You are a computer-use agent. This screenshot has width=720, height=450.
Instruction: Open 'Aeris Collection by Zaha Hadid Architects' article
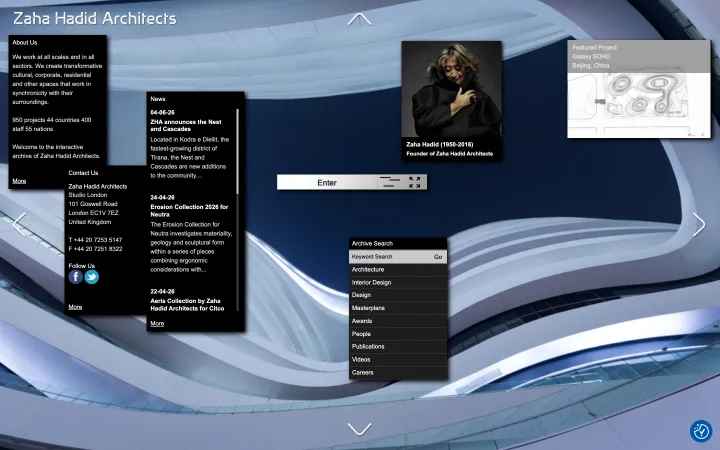tap(187, 304)
